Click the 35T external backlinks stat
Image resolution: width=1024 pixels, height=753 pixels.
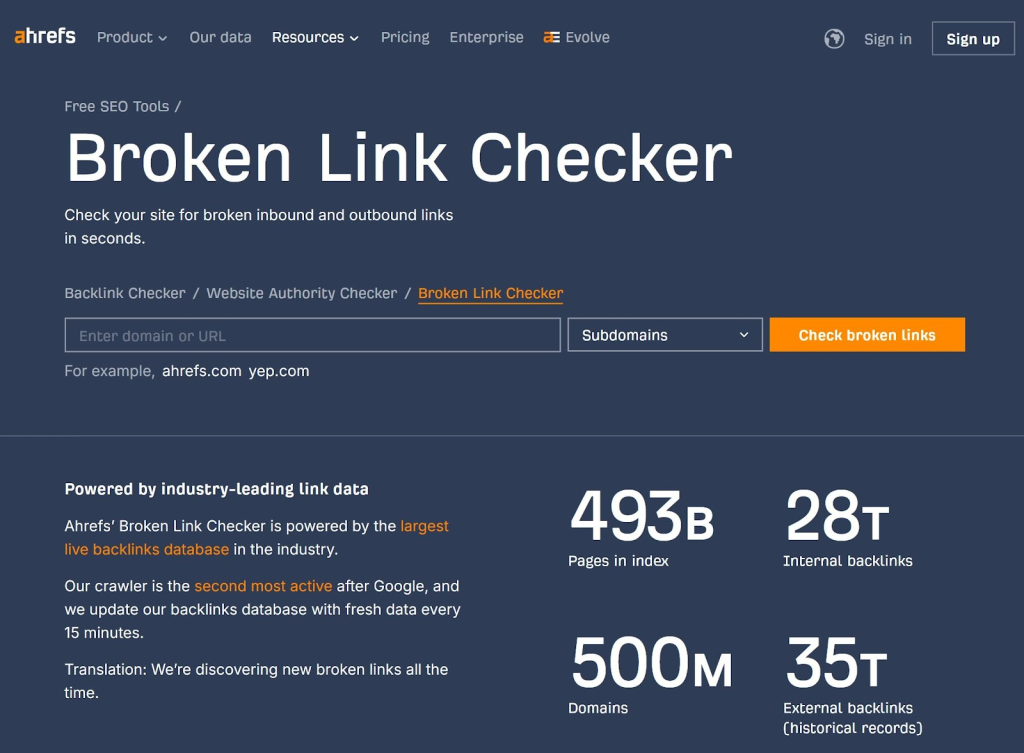pos(852,685)
